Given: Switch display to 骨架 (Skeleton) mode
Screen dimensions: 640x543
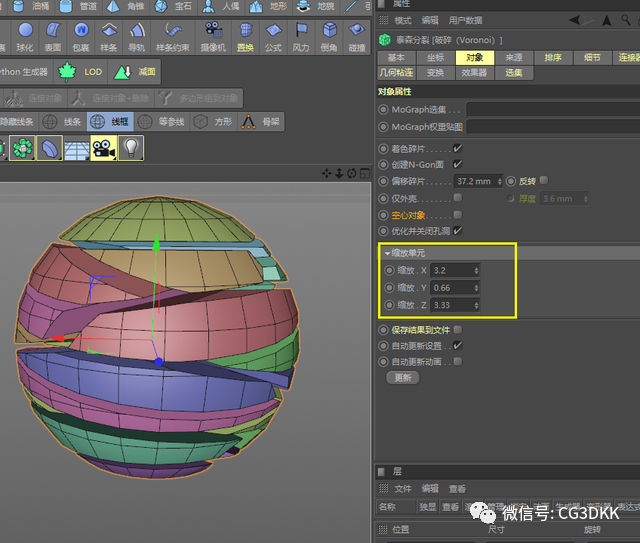Looking at the screenshot, I should coord(261,122).
